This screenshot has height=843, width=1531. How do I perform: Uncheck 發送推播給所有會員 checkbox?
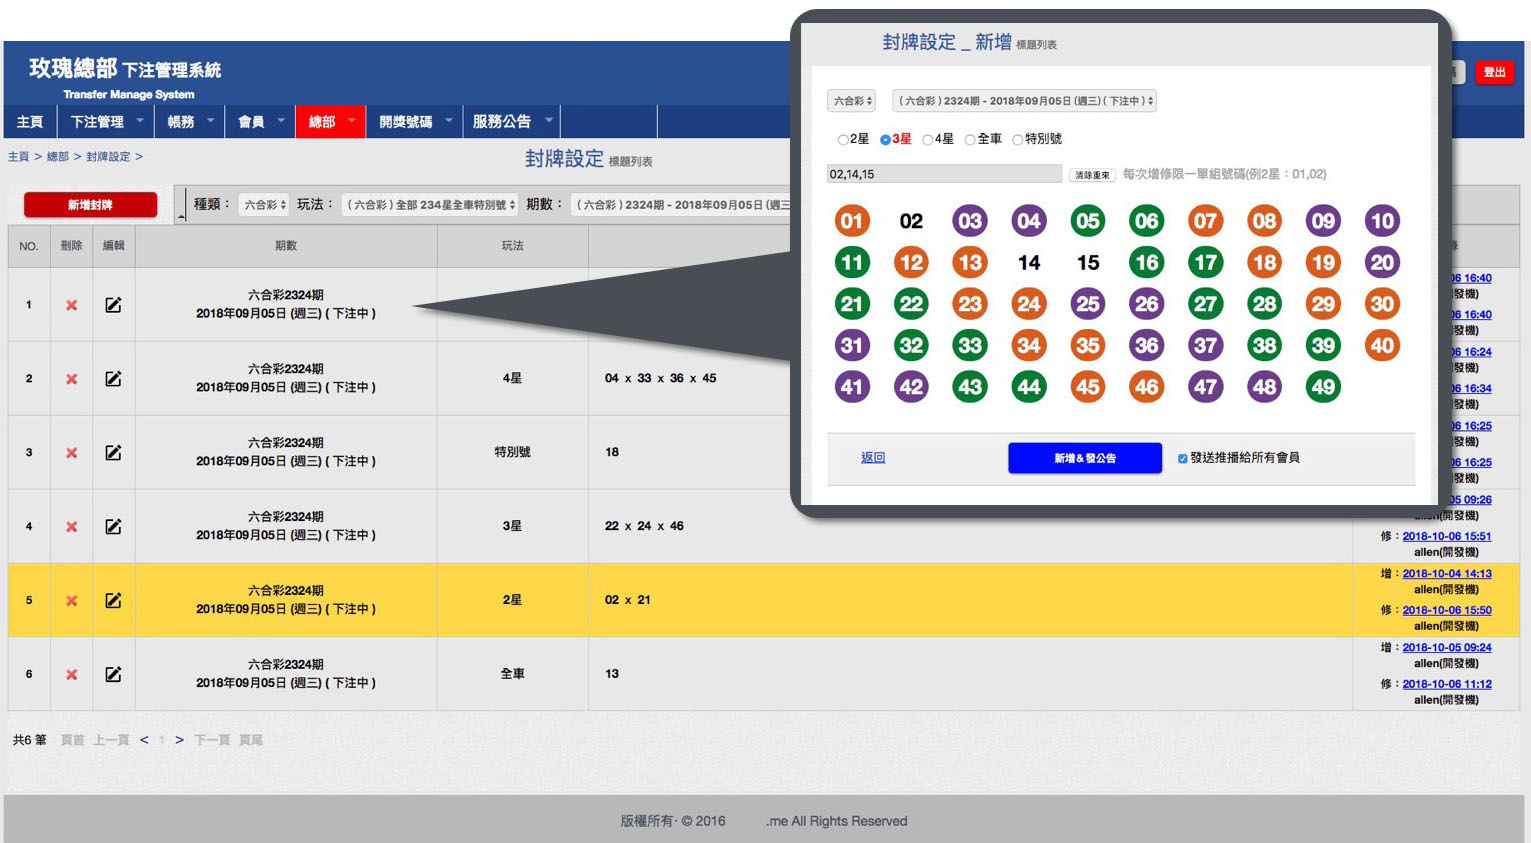point(1183,458)
